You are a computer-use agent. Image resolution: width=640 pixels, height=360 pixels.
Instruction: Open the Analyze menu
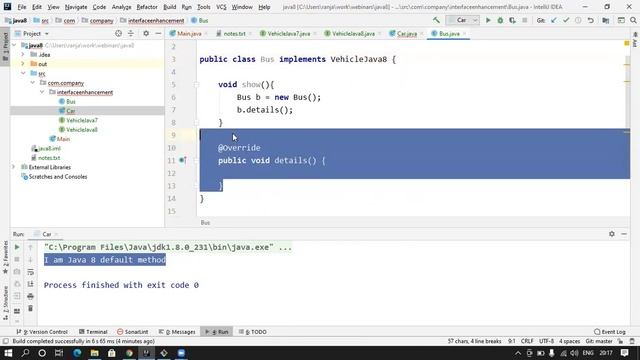tap(121, 7)
